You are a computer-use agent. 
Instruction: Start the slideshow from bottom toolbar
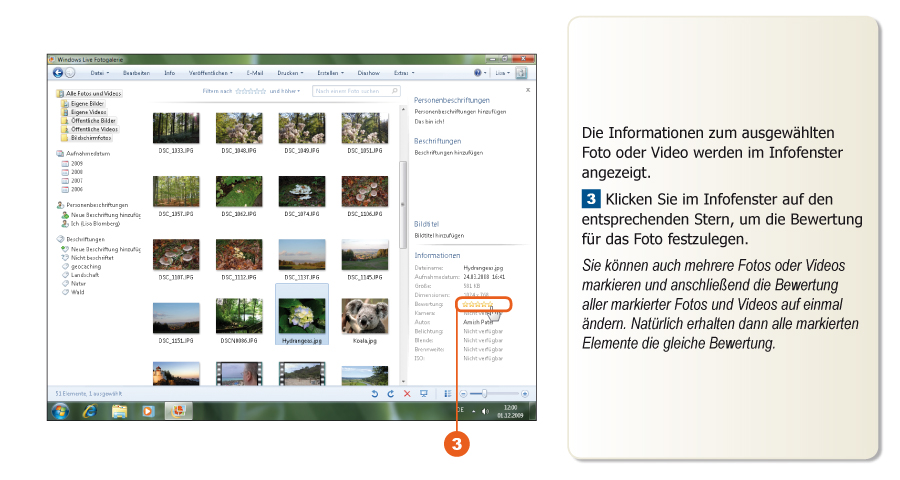coord(424,394)
